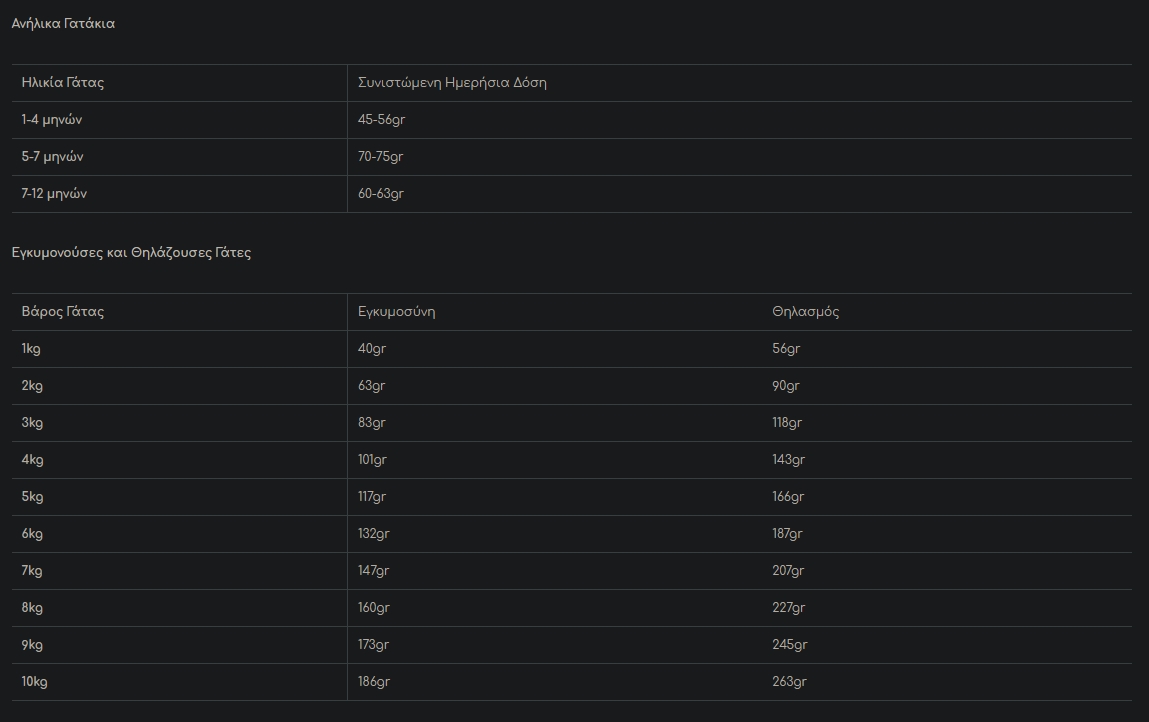Select the "7-12 μηνών" age cell

coord(54,194)
